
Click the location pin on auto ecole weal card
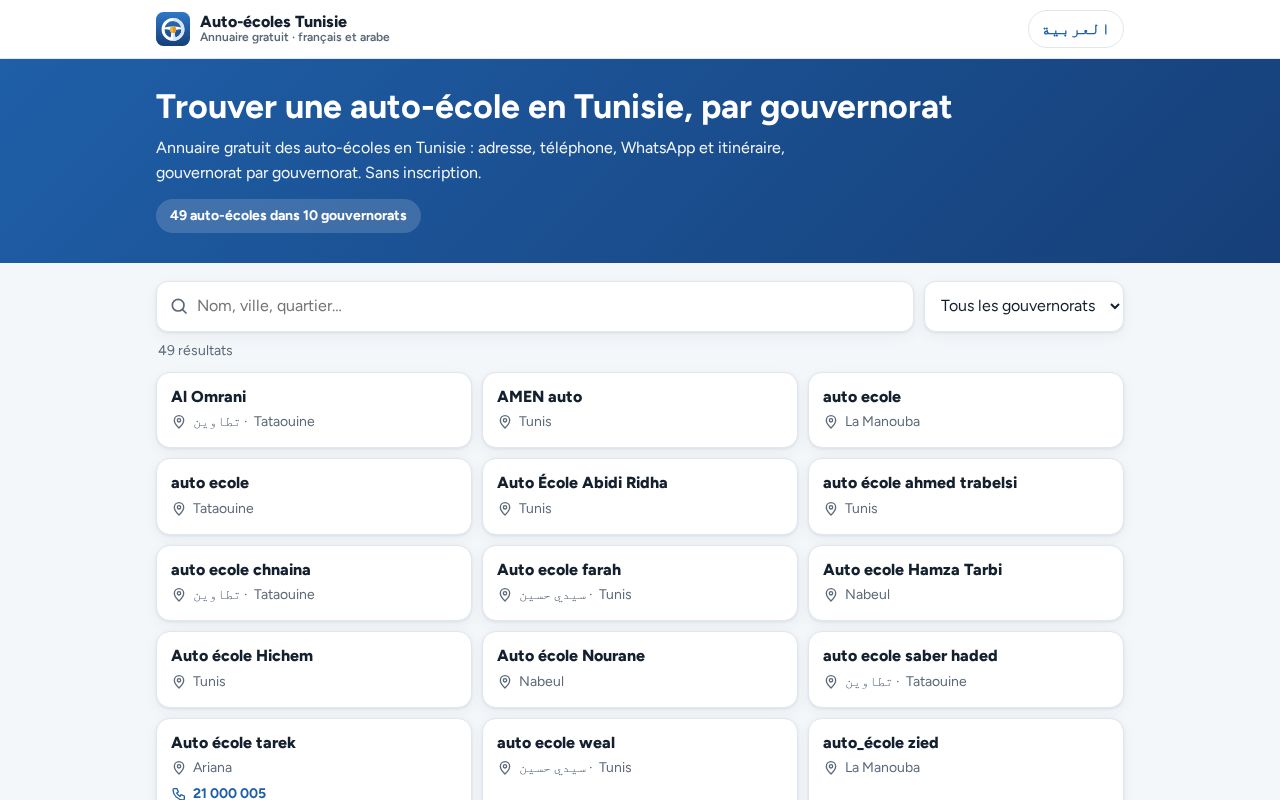505,768
